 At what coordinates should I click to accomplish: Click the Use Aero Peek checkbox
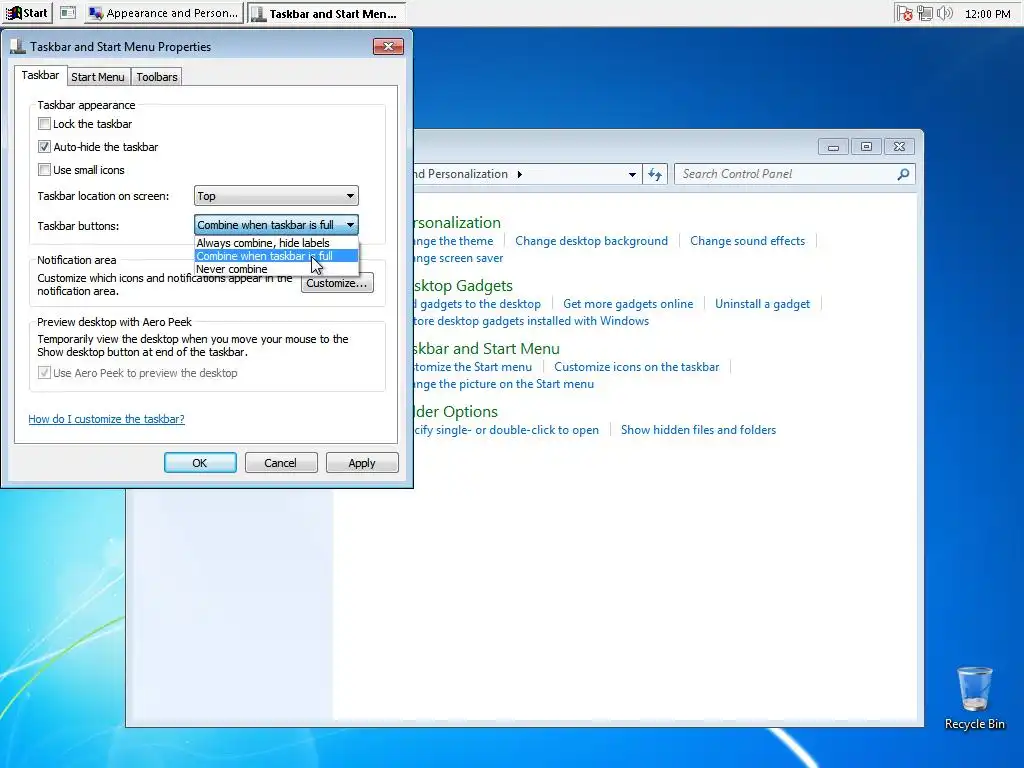[44, 373]
